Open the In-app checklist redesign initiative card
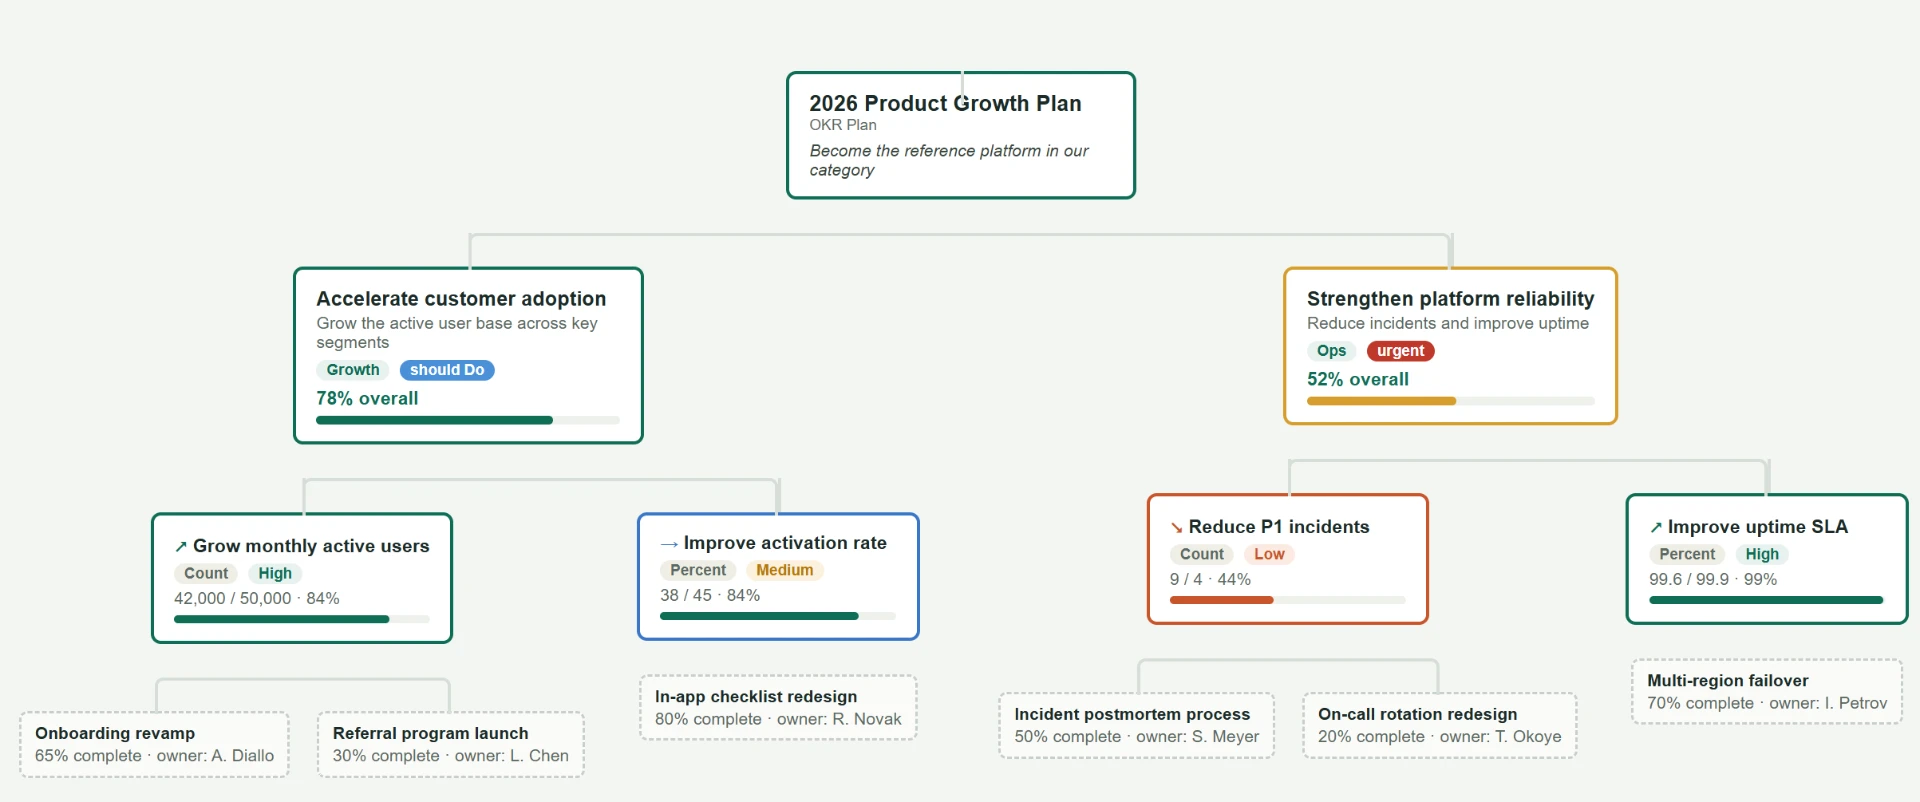This screenshot has height=802, width=1920. click(x=778, y=708)
